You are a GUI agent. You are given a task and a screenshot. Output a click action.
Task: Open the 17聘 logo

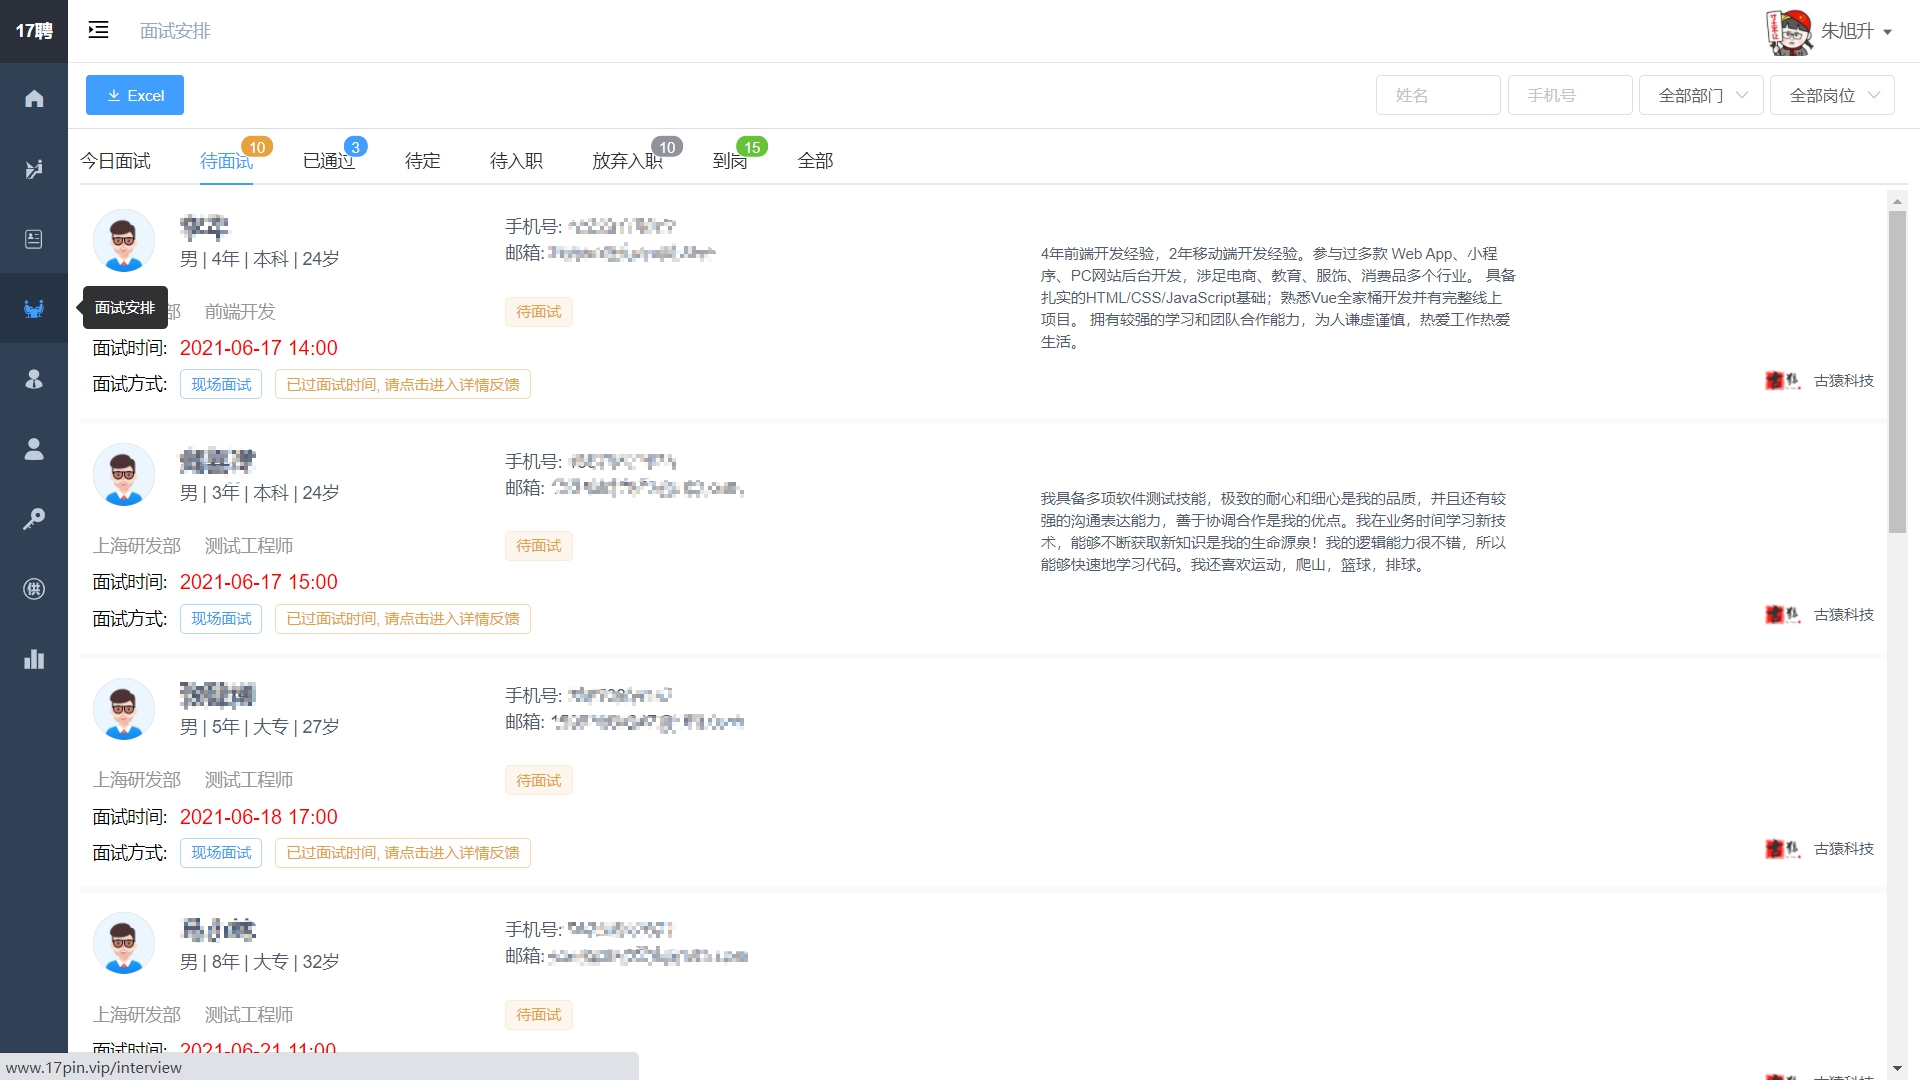[34, 31]
